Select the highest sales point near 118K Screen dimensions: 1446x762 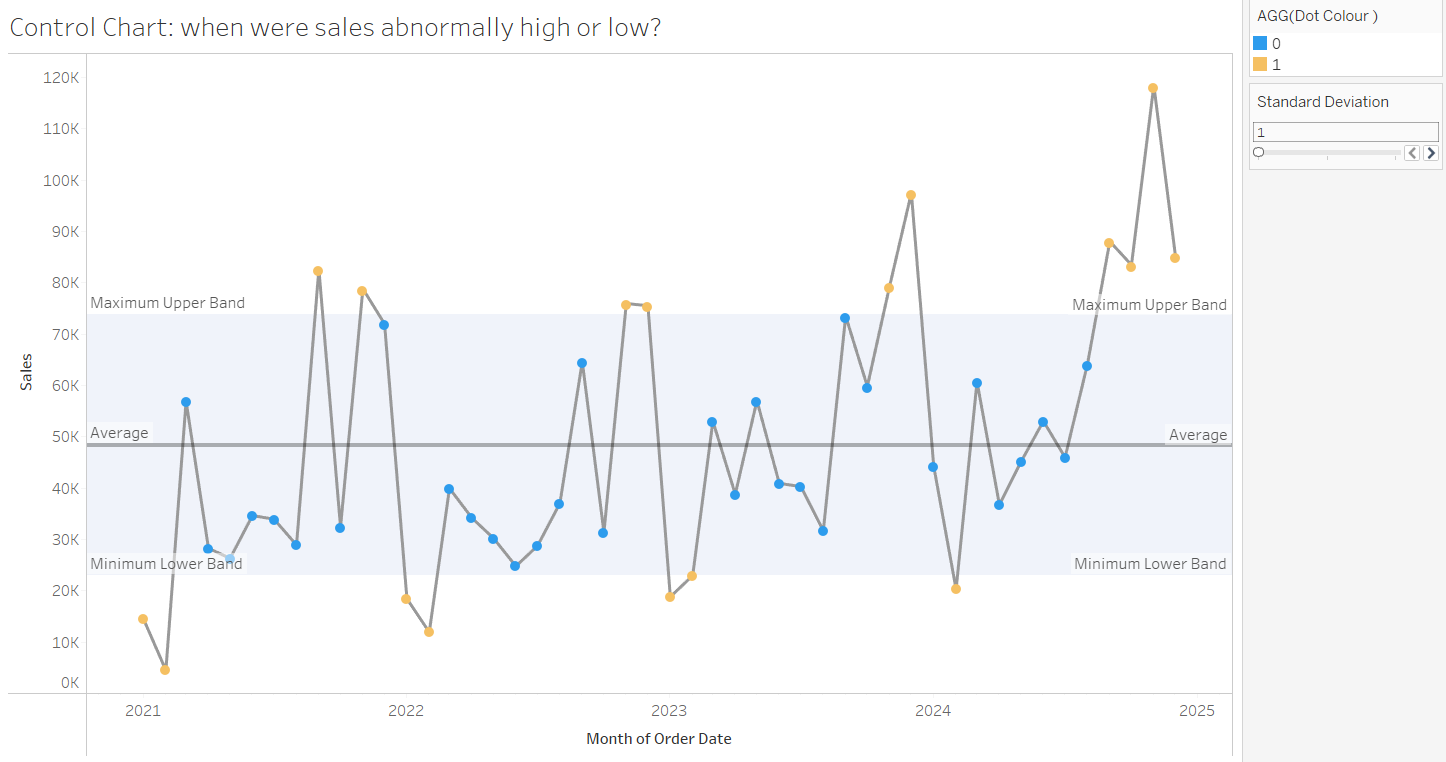tap(1155, 88)
